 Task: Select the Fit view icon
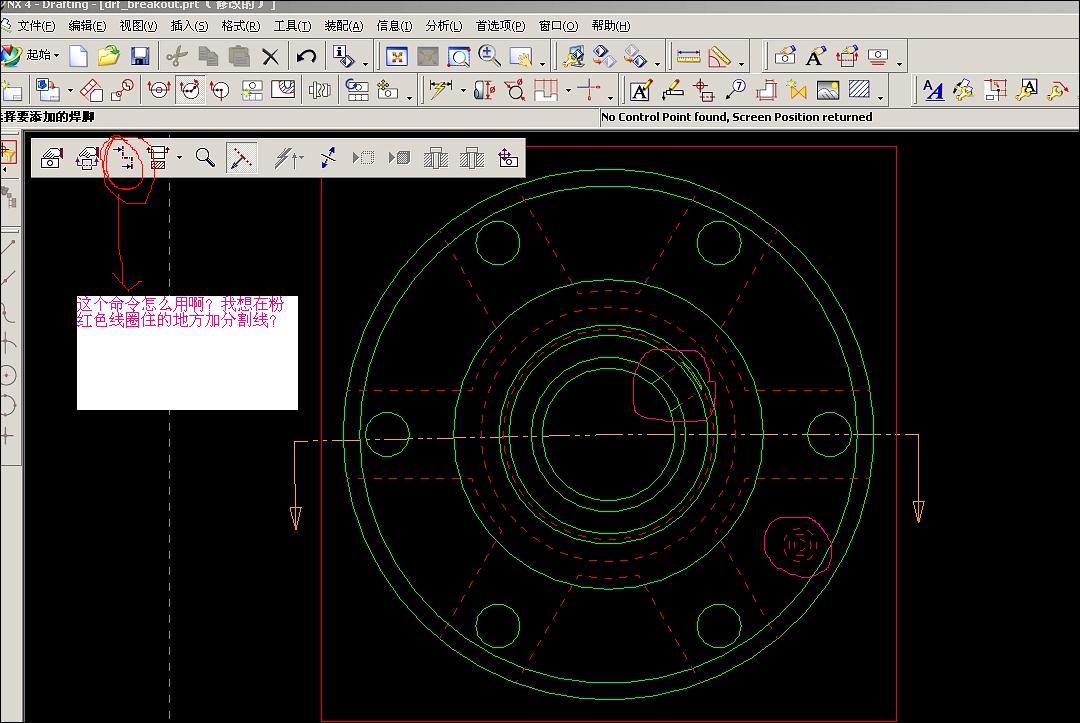(397, 56)
